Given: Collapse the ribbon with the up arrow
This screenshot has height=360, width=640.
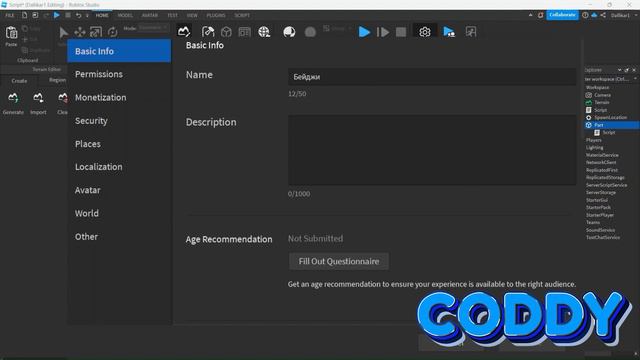Looking at the screenshot, I should click(x=530, y=15).
